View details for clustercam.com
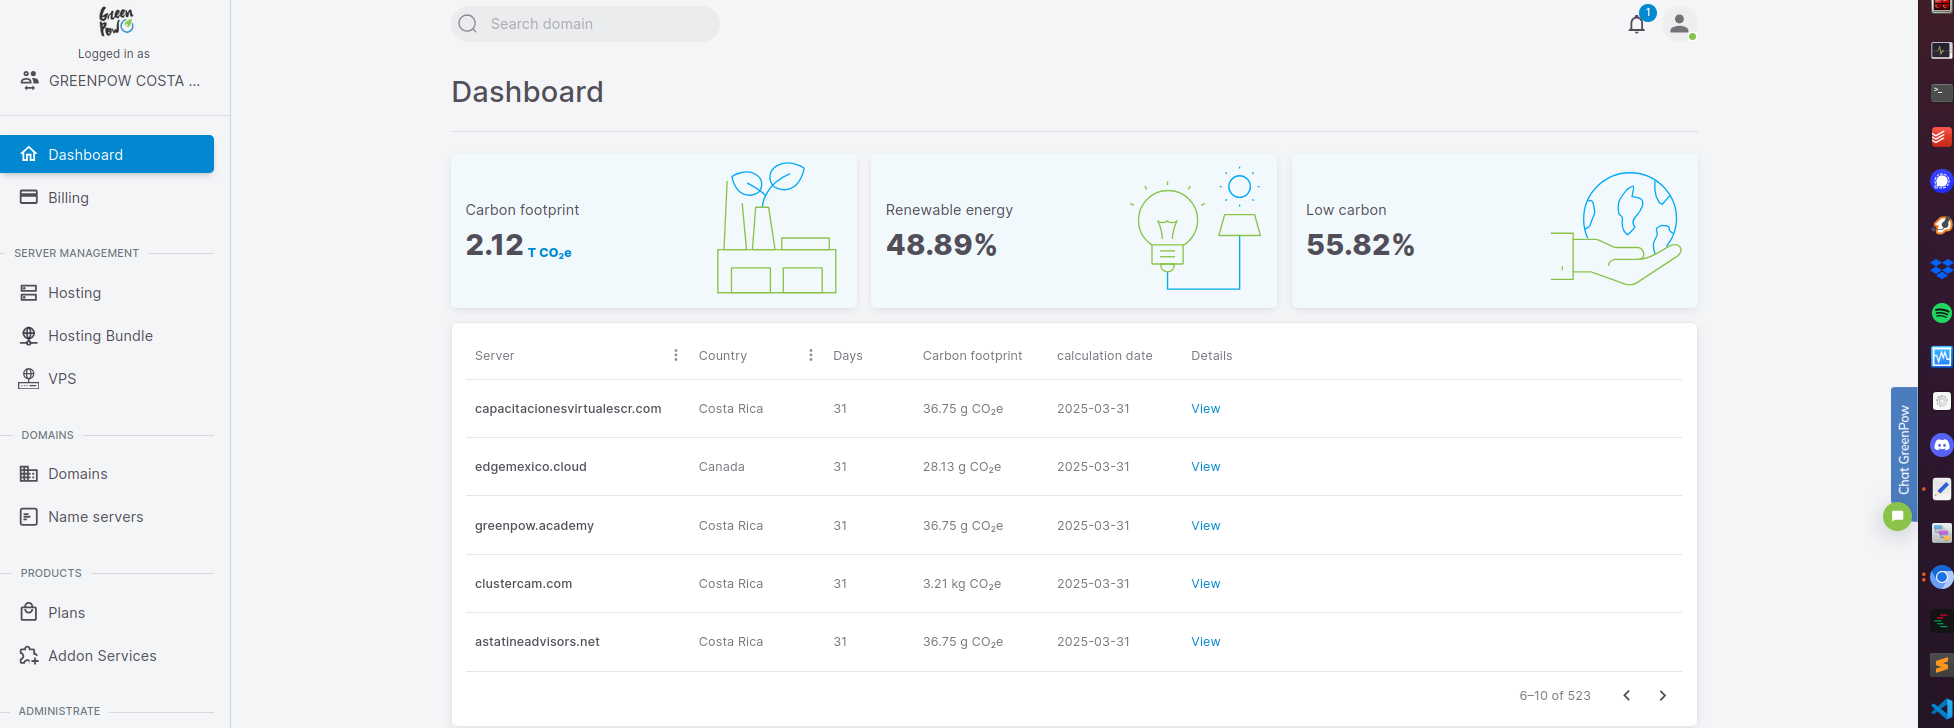The image size is (1954, 728). pyautogui.click(x=1205, y=584)
